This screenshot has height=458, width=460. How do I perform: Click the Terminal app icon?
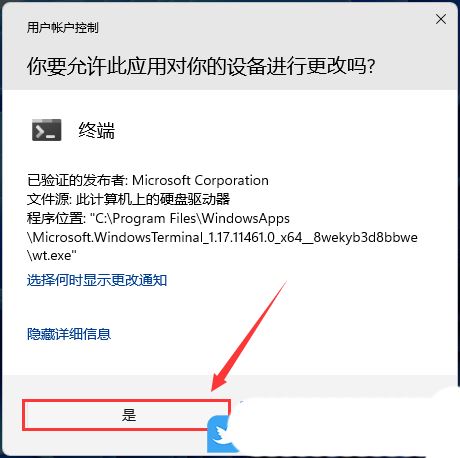[x=47, y=130]
